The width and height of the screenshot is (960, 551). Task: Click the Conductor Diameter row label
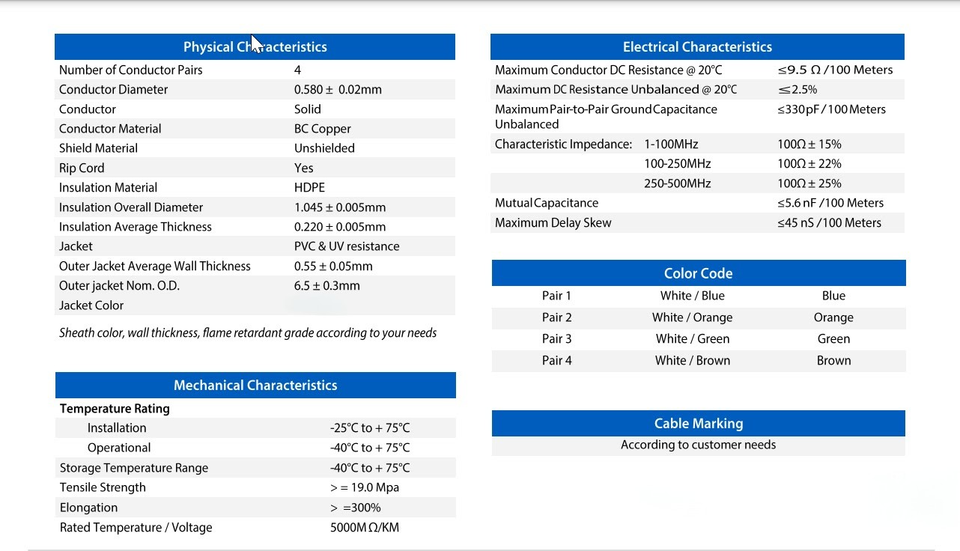pyautogui.click(x=113, y=89)
